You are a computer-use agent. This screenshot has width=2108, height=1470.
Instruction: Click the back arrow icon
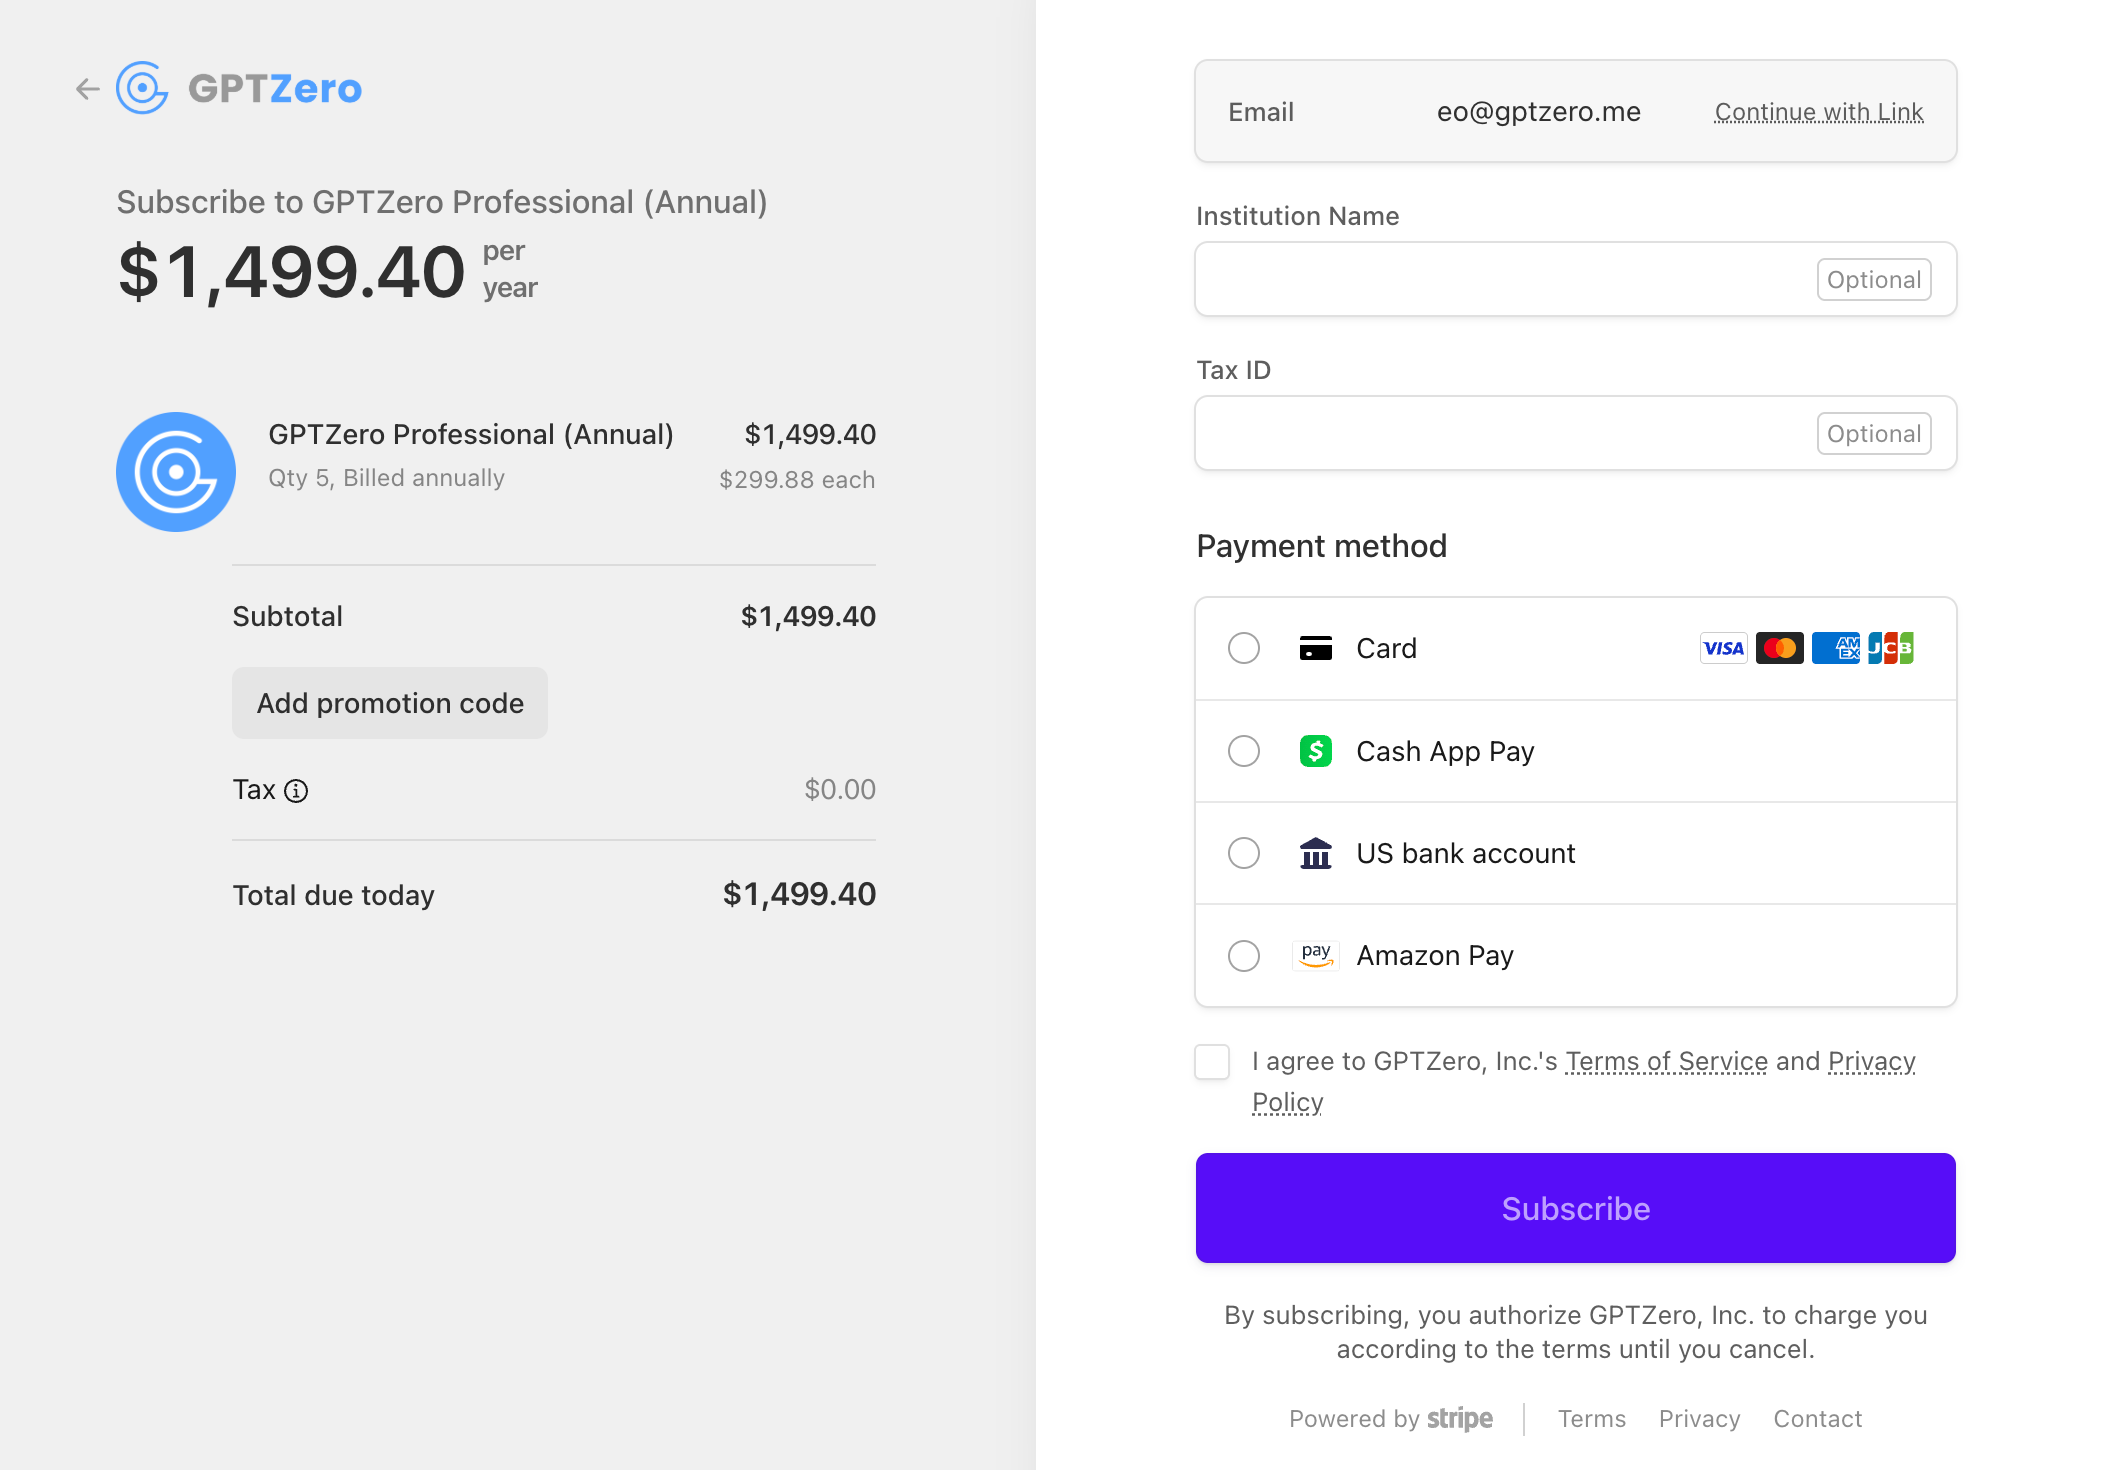tap(88, 89)
